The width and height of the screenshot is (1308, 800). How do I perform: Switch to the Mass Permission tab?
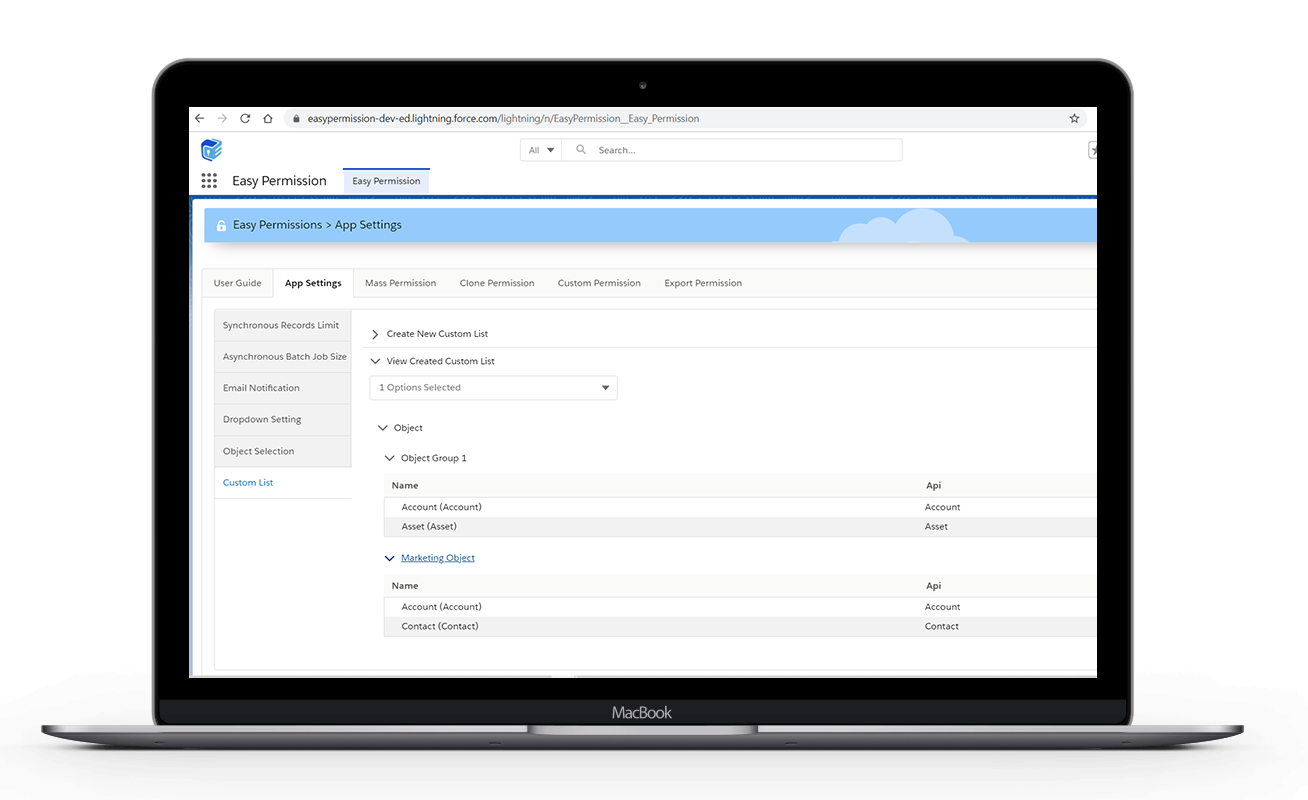400,283
